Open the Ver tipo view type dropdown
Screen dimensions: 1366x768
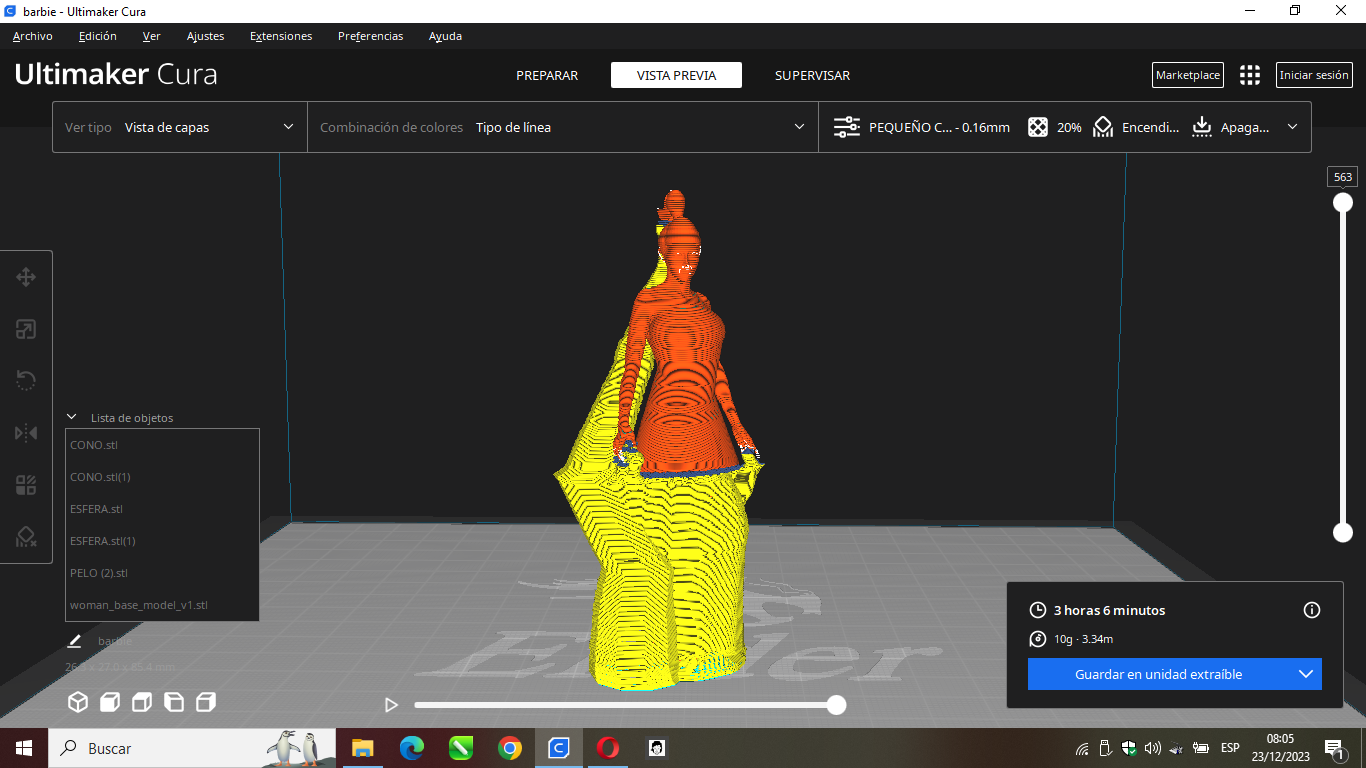click(x=180, y=127)
